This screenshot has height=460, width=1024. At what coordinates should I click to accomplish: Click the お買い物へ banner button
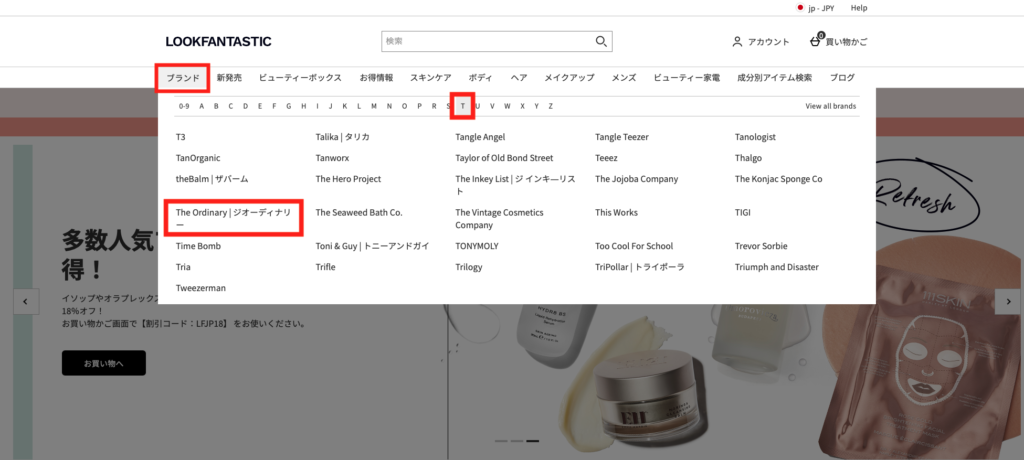tap(104, 363)
